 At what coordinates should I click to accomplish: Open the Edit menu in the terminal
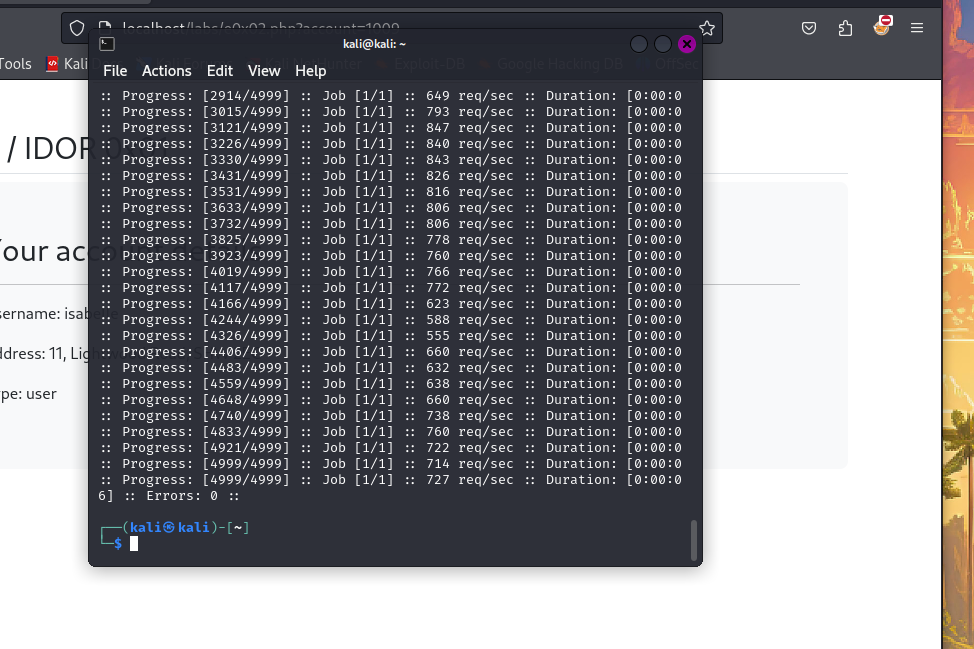(220, 71)
